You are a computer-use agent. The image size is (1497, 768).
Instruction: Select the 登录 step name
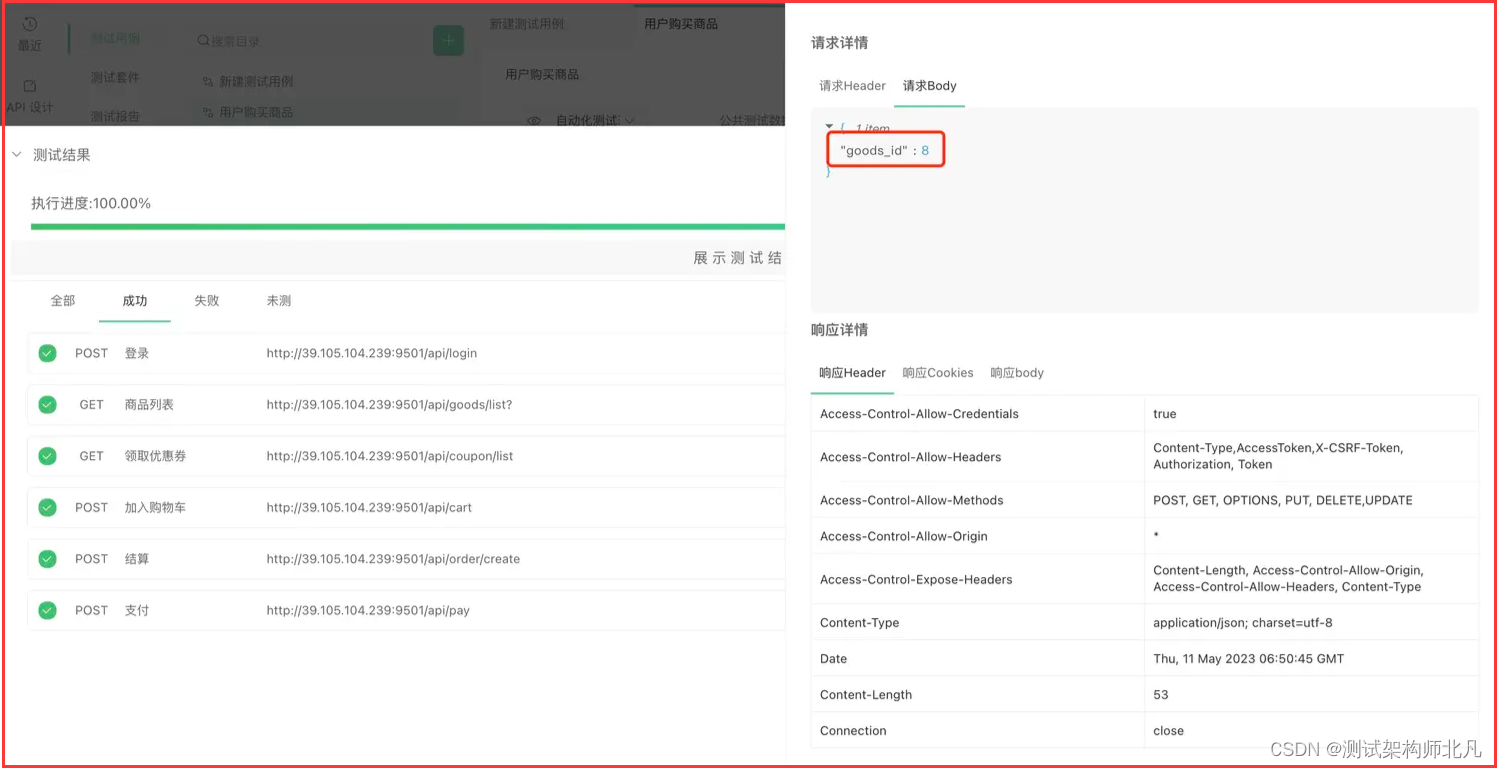(x=137, y=353)
